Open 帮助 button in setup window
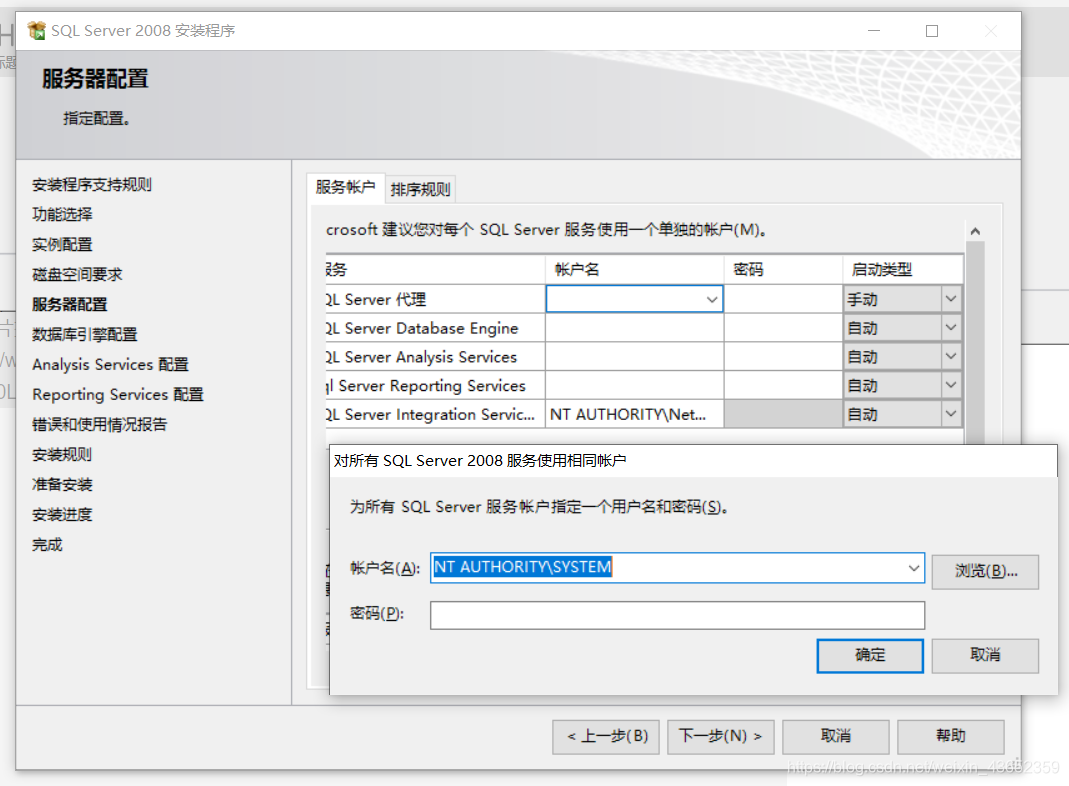Image resolution: width=1069 pixels, height=786 pixels. pos(950,736)
